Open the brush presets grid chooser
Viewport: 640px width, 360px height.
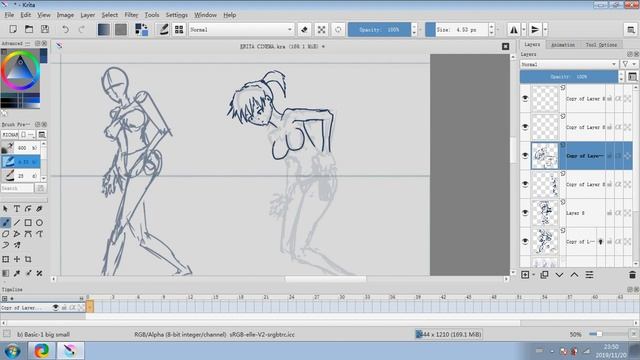pos(179,29)
